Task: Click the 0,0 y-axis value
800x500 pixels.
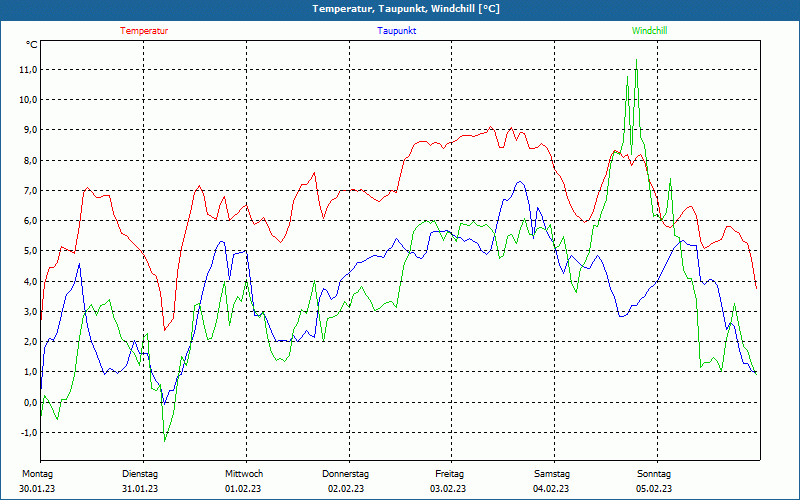Action: [30, 403]
